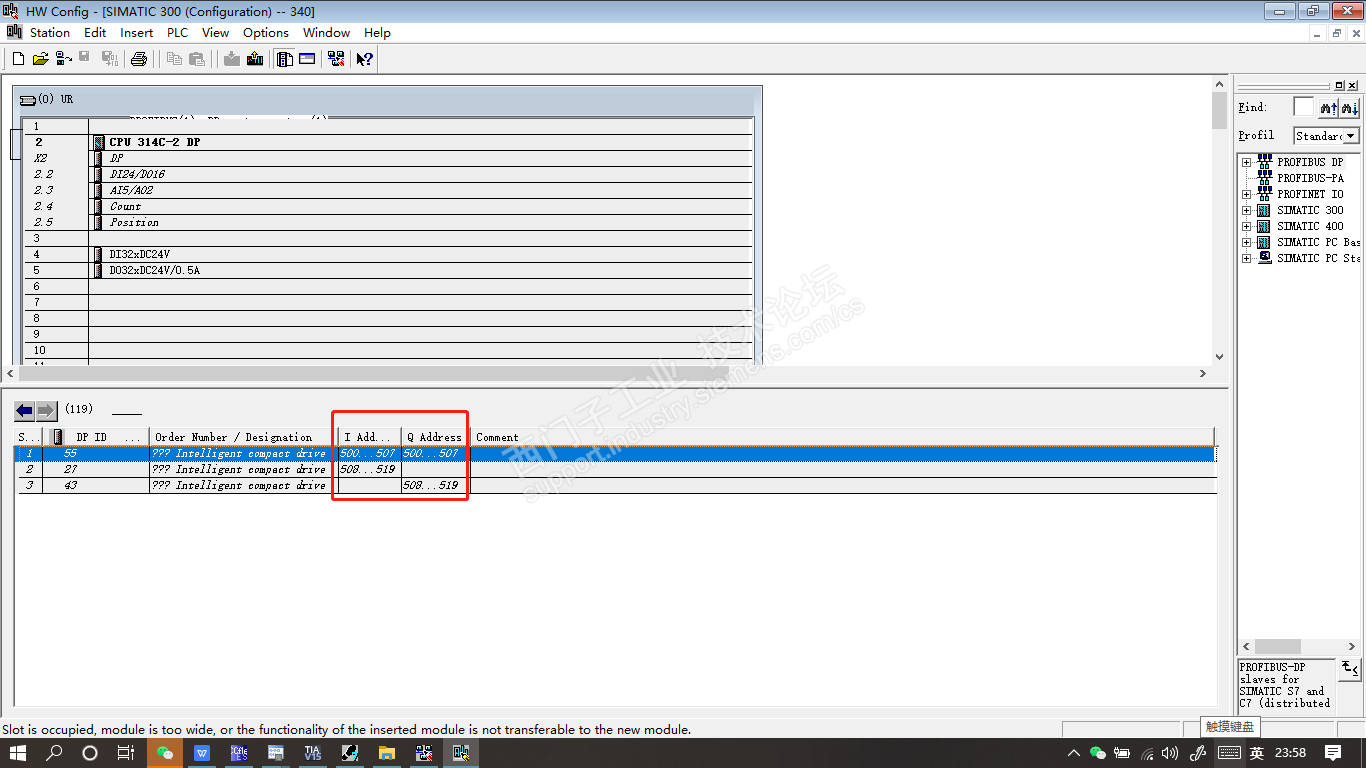Click the Find upward binoculars button
This screenshot has width=1366, height=768.
pyautogui.click(x=1329, y=107)
